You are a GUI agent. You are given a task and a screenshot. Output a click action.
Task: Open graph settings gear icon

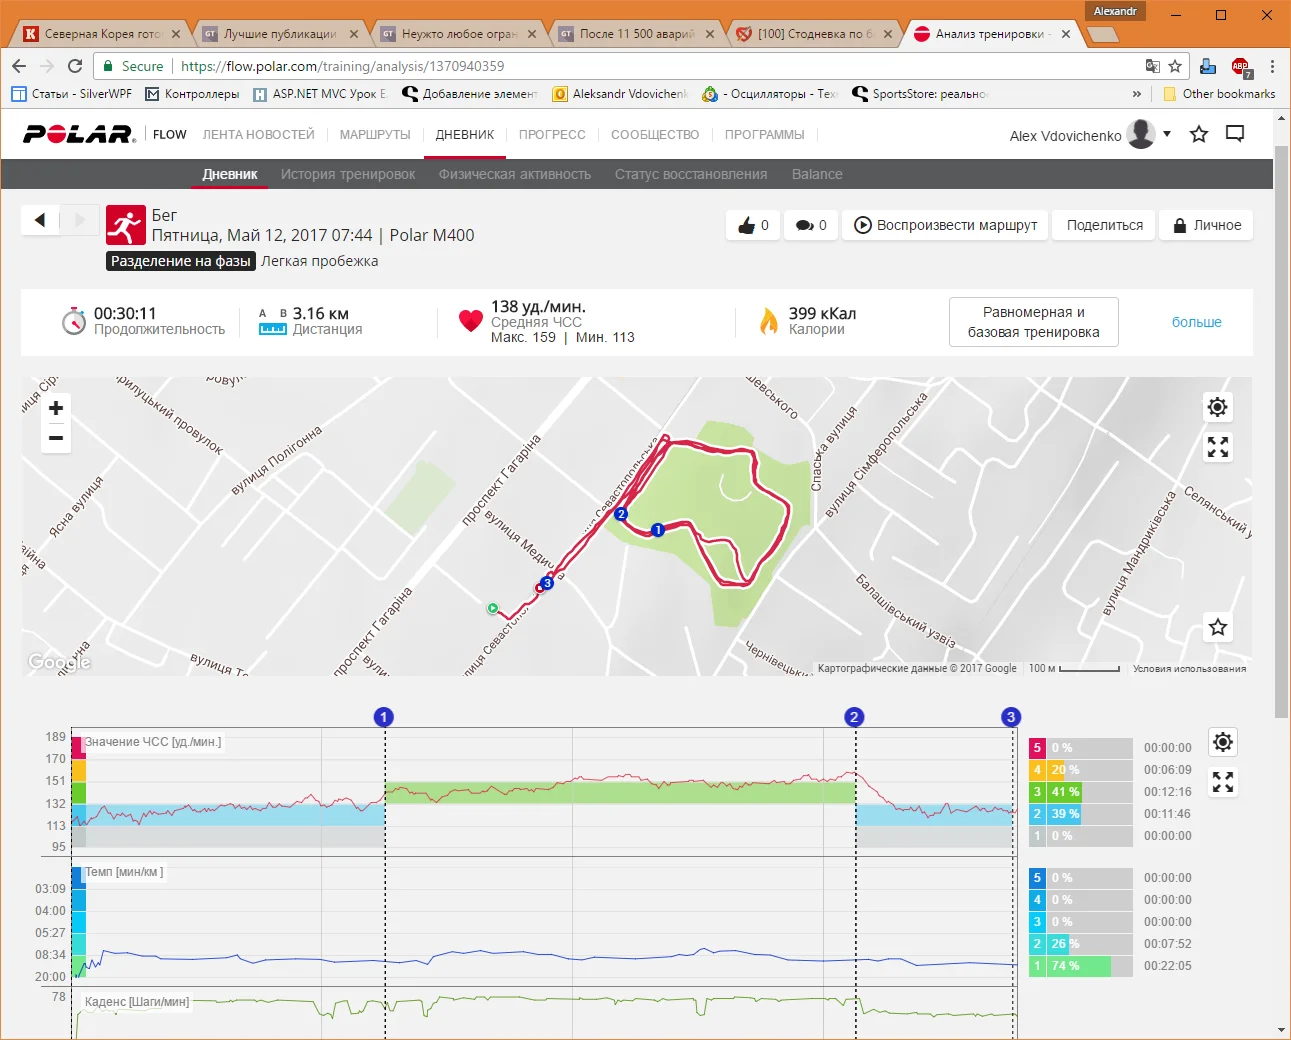click(1222, 742)
